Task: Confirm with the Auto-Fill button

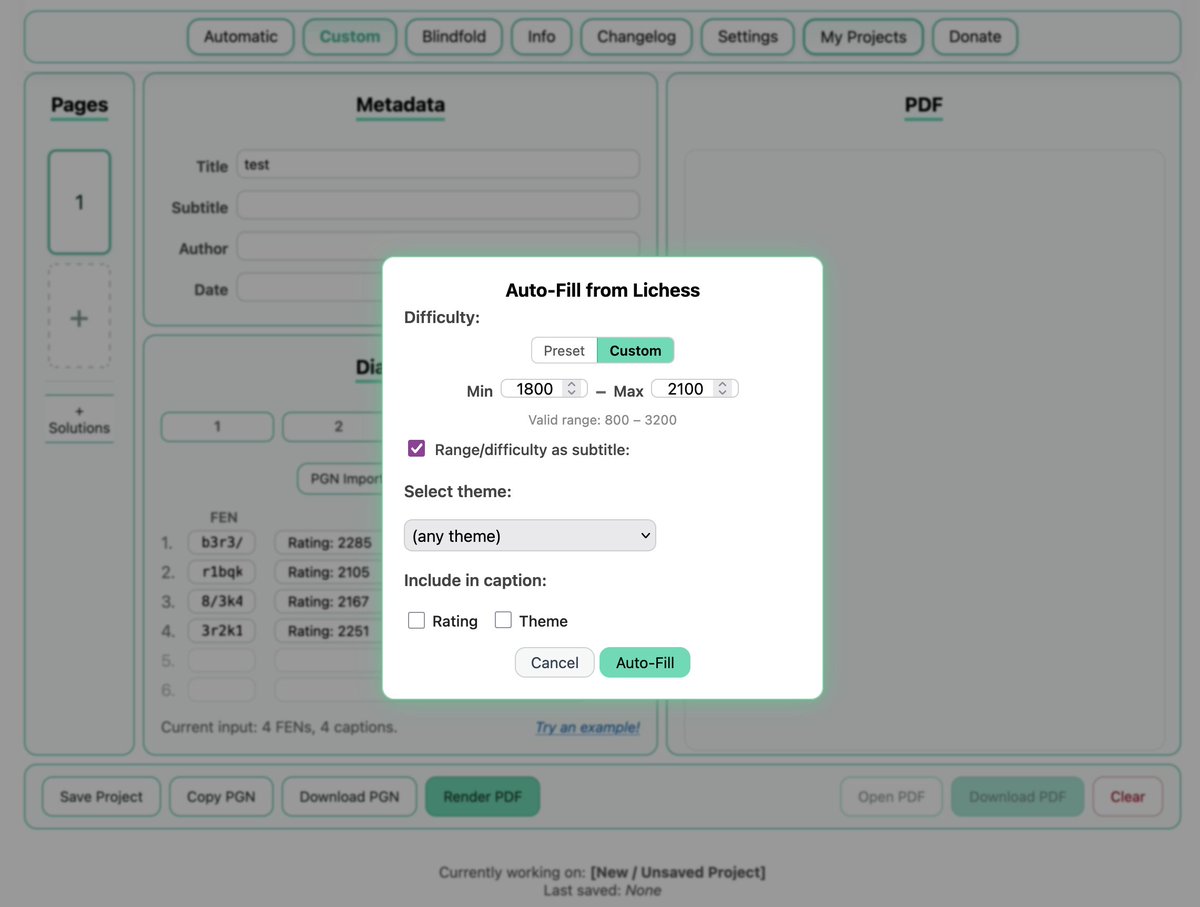Action: [645, 663]
